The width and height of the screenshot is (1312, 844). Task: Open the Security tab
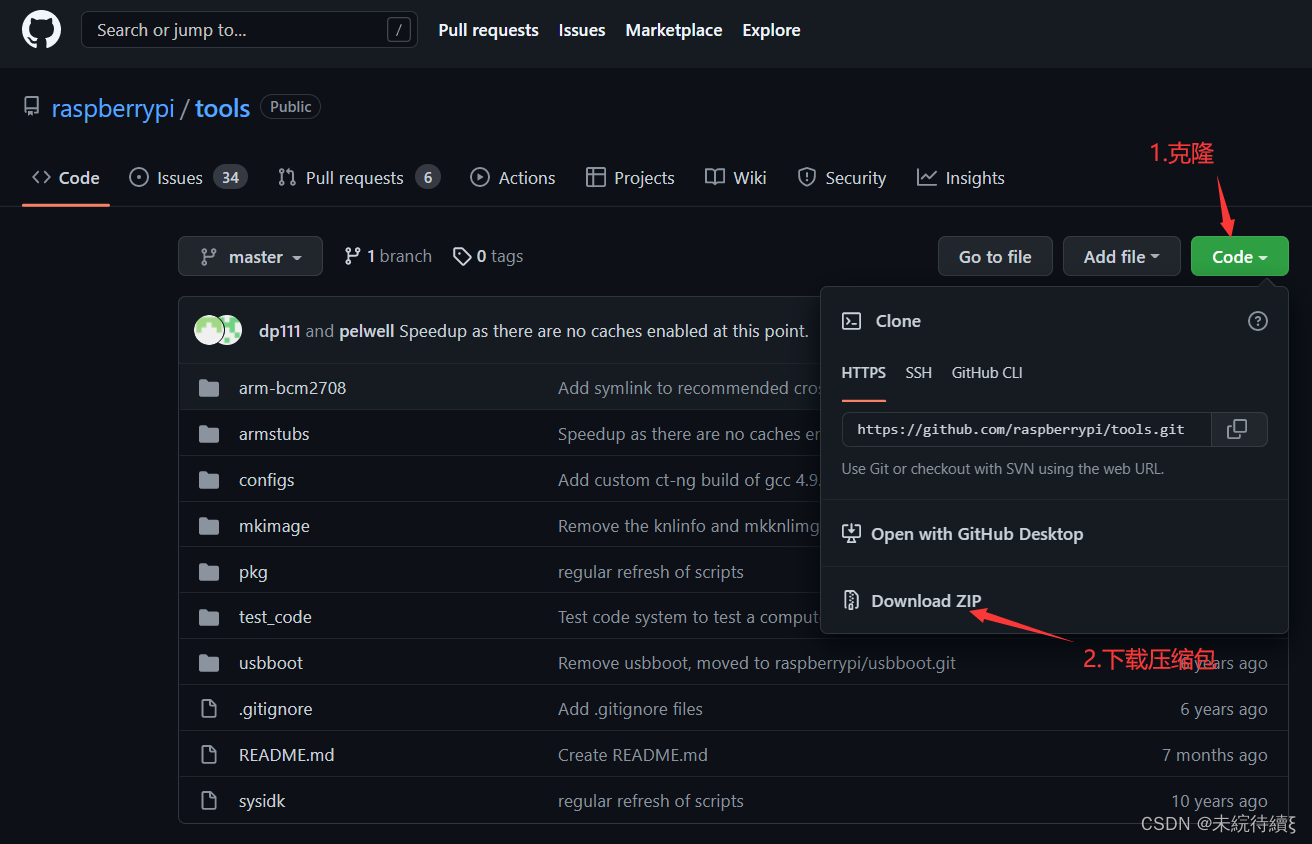[842, 178]
